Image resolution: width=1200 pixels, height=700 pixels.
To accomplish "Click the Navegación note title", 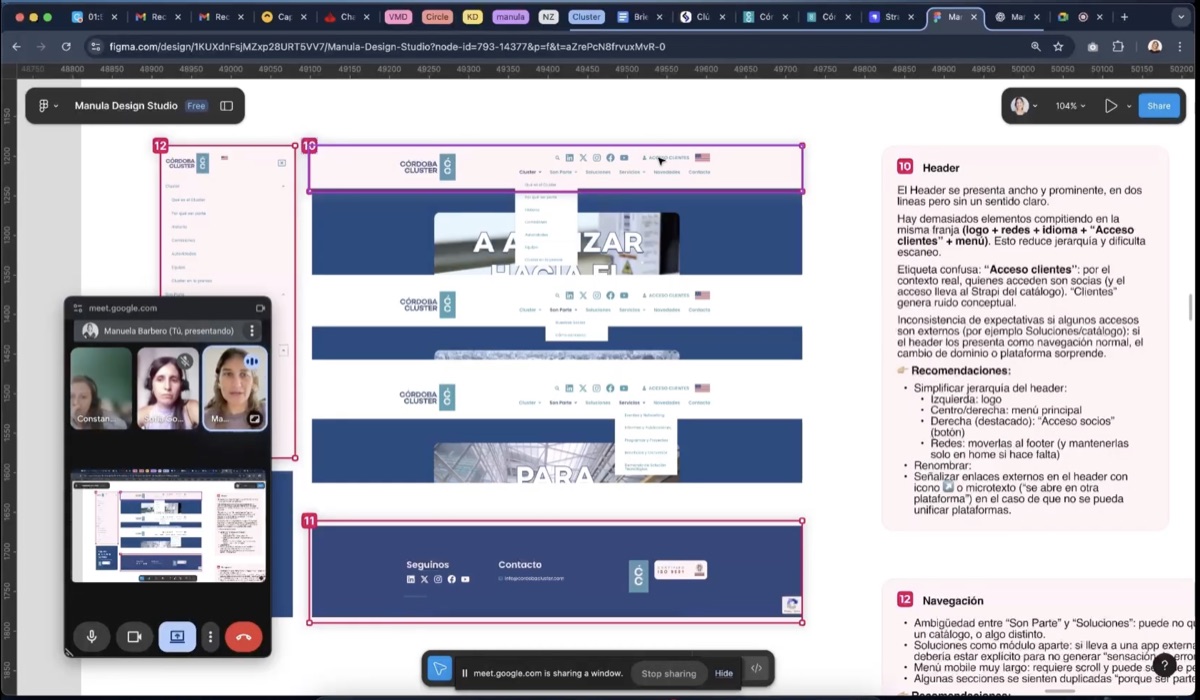I will 953,600.
